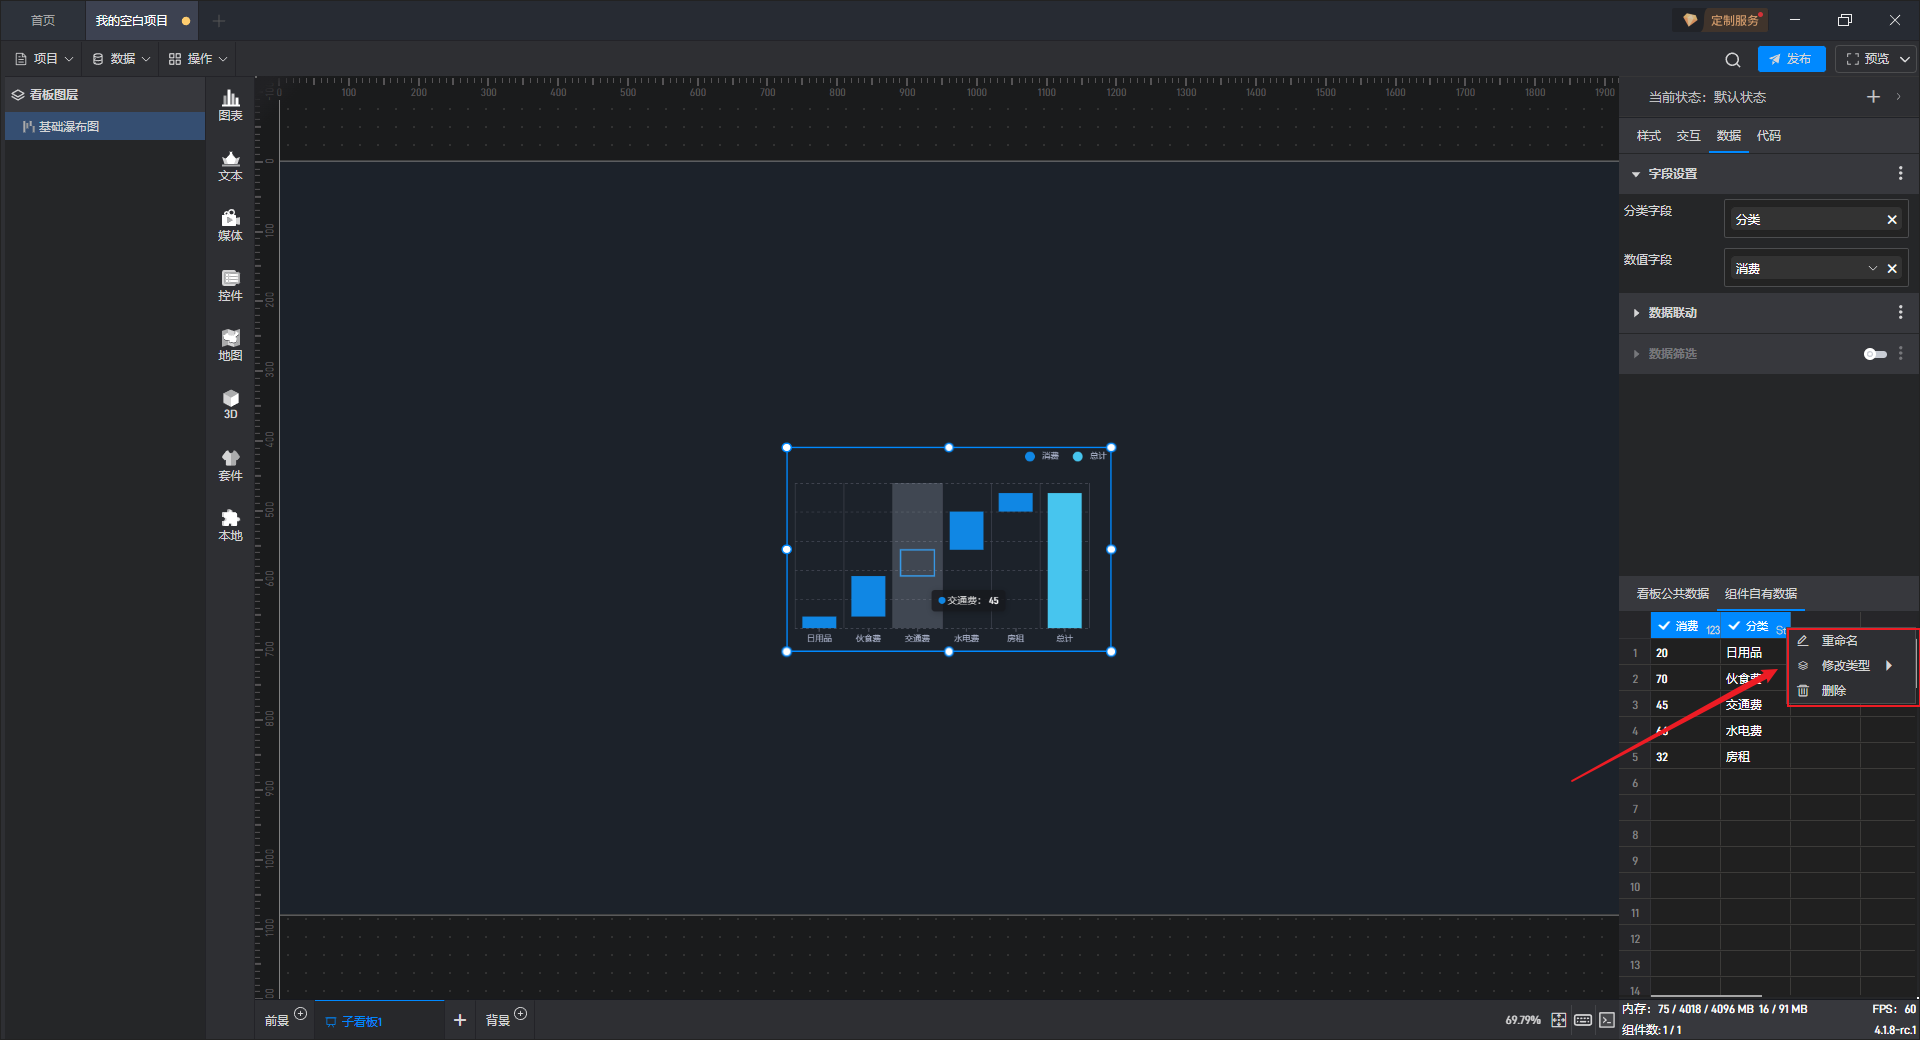Image resolution: width=1920 pixels, height=1040 pixels.
Task: Click the 日用品 data cell
Action: [1755, 652]
